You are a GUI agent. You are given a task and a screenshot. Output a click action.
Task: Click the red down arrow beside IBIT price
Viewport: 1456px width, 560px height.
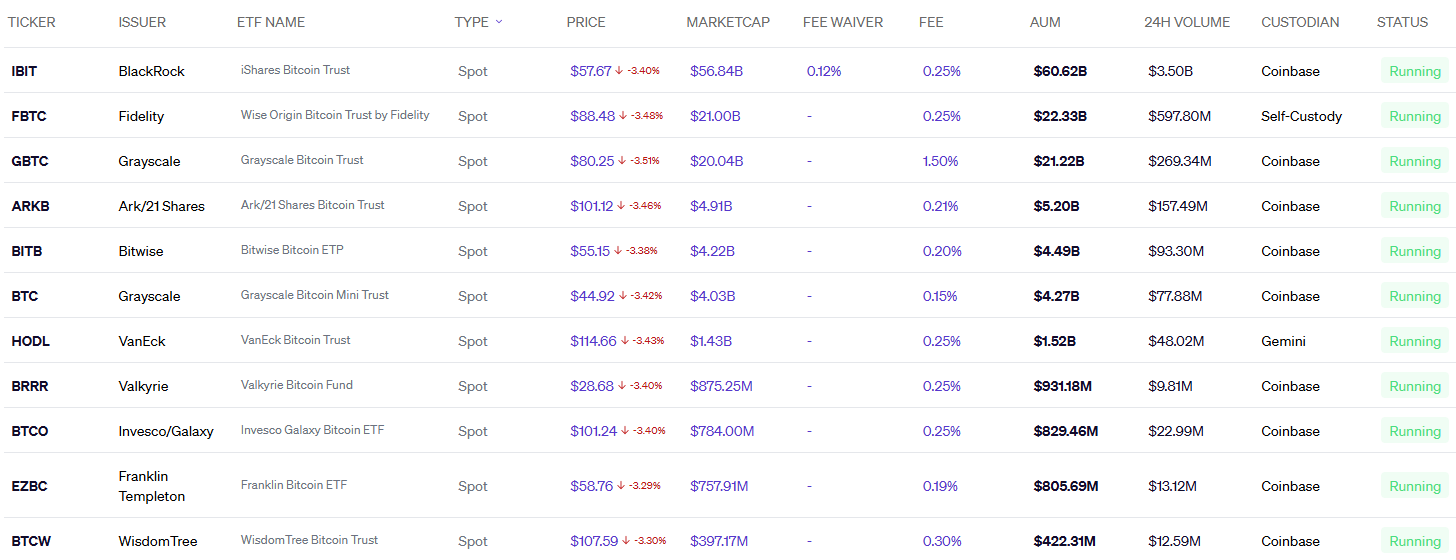619,71
